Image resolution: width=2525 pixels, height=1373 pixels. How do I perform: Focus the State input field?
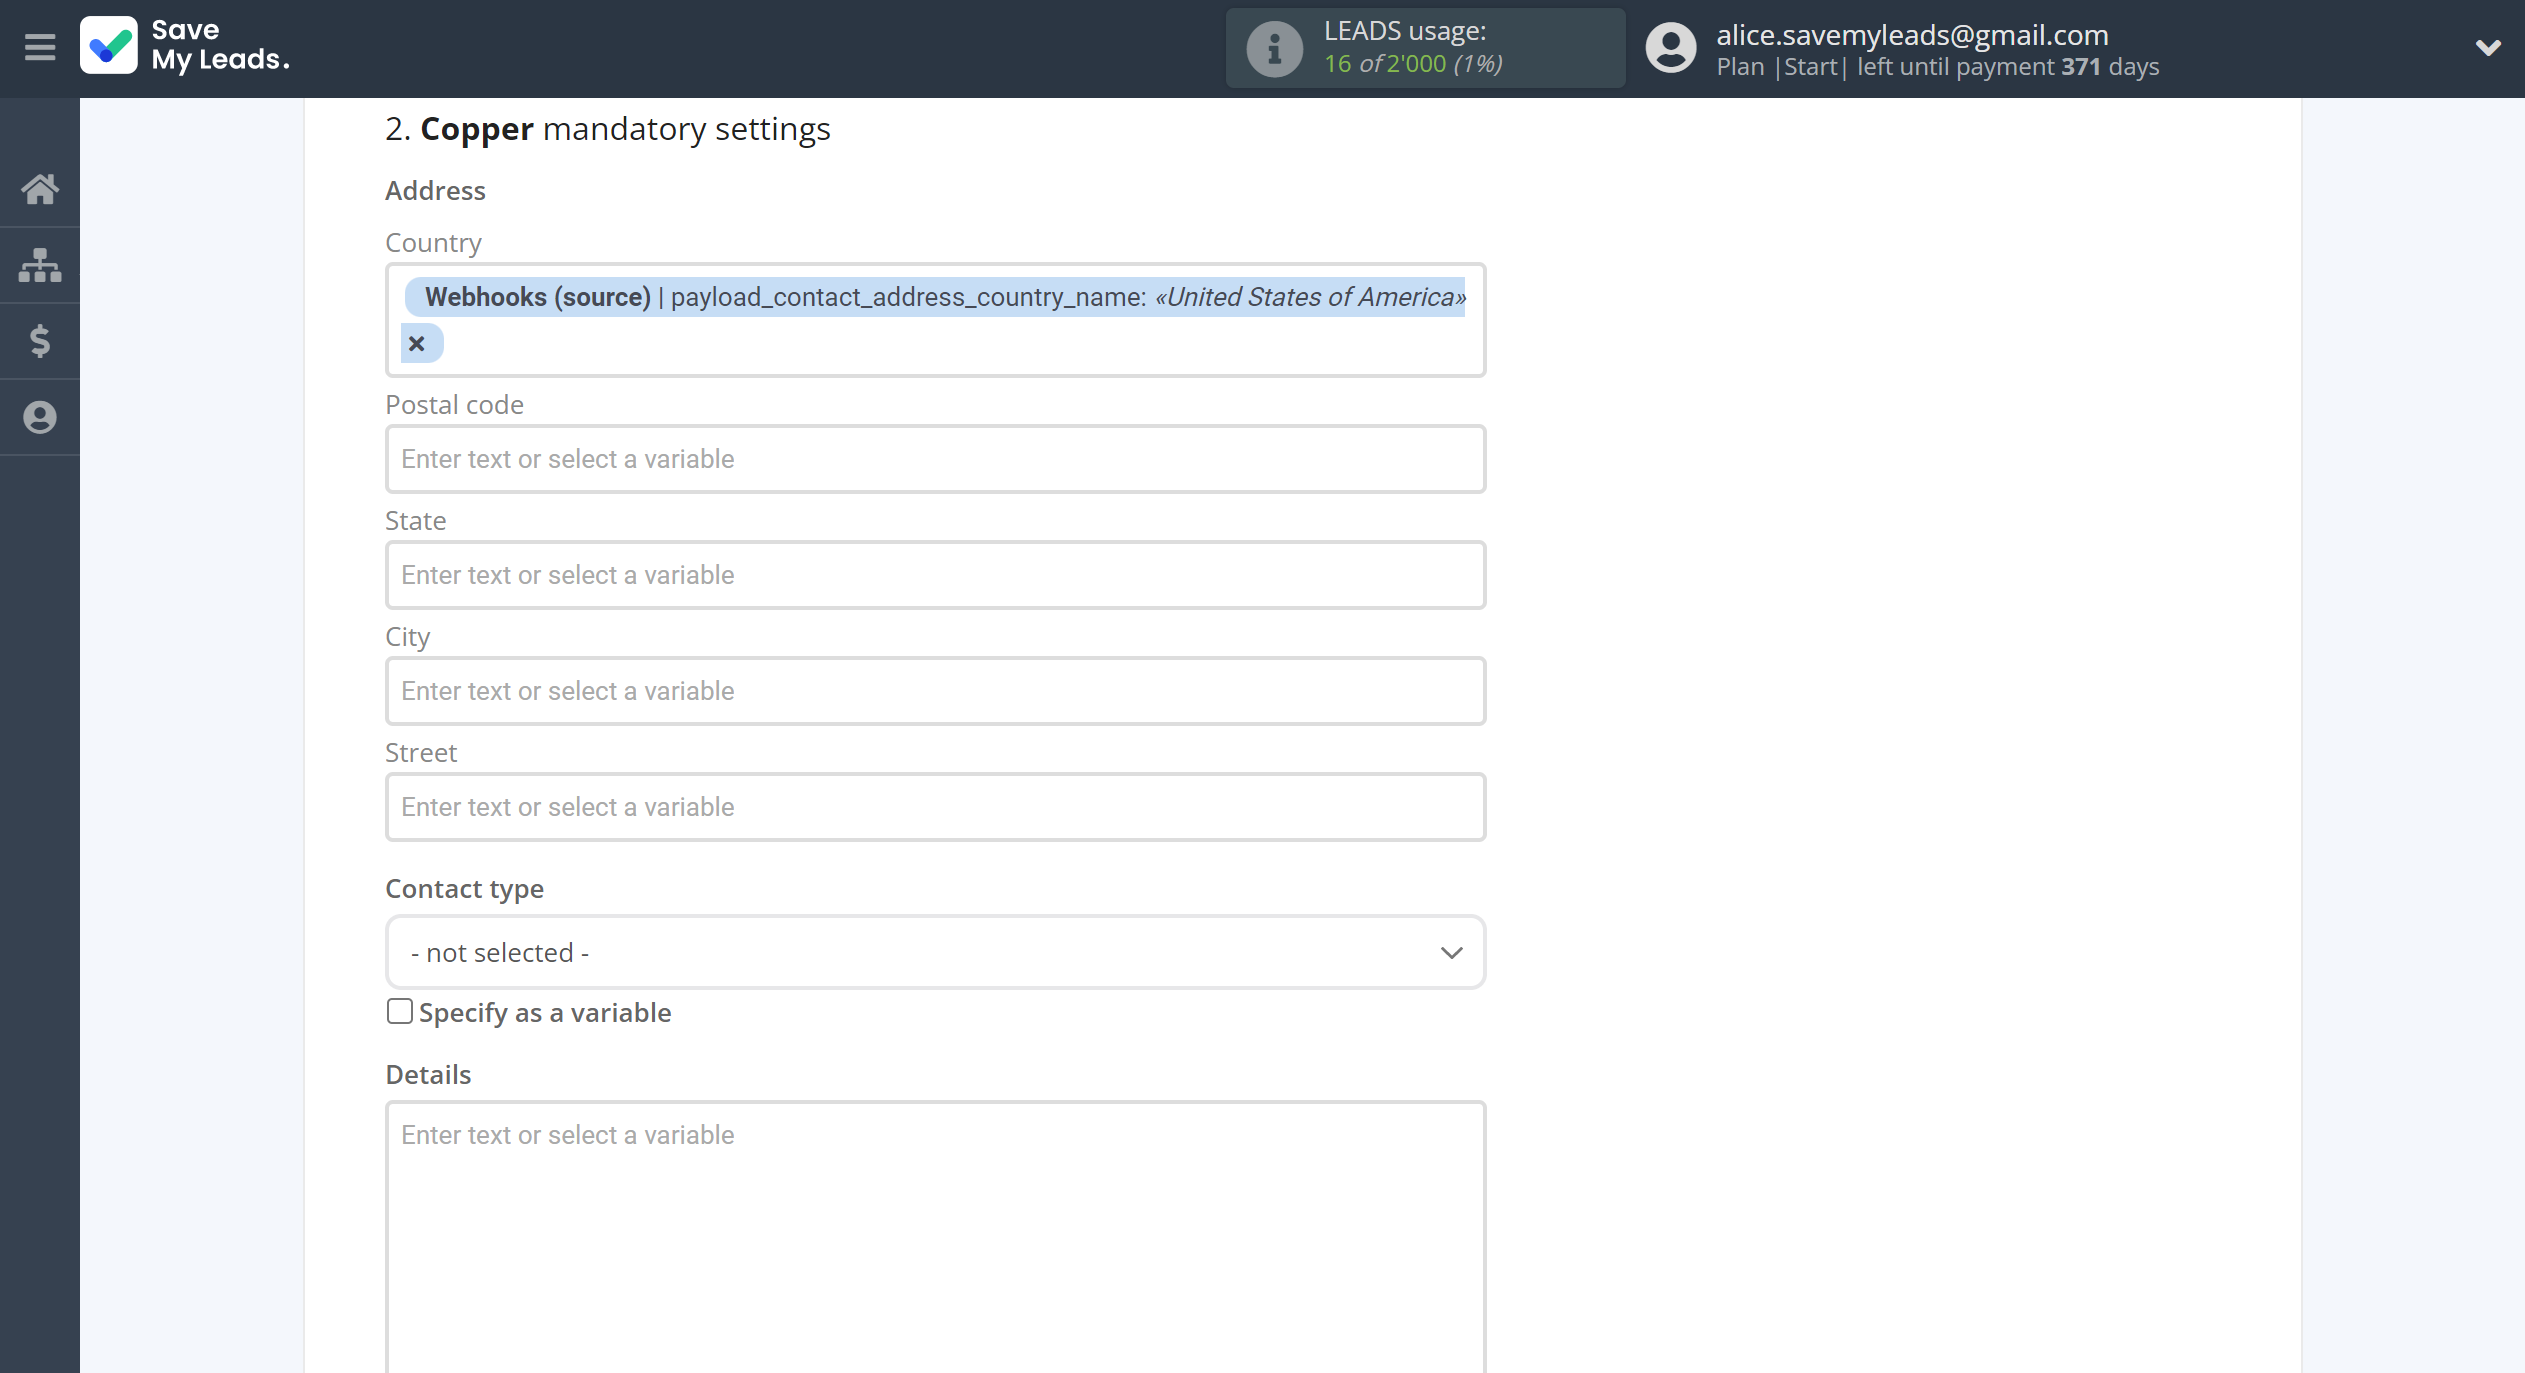(935, 575)
